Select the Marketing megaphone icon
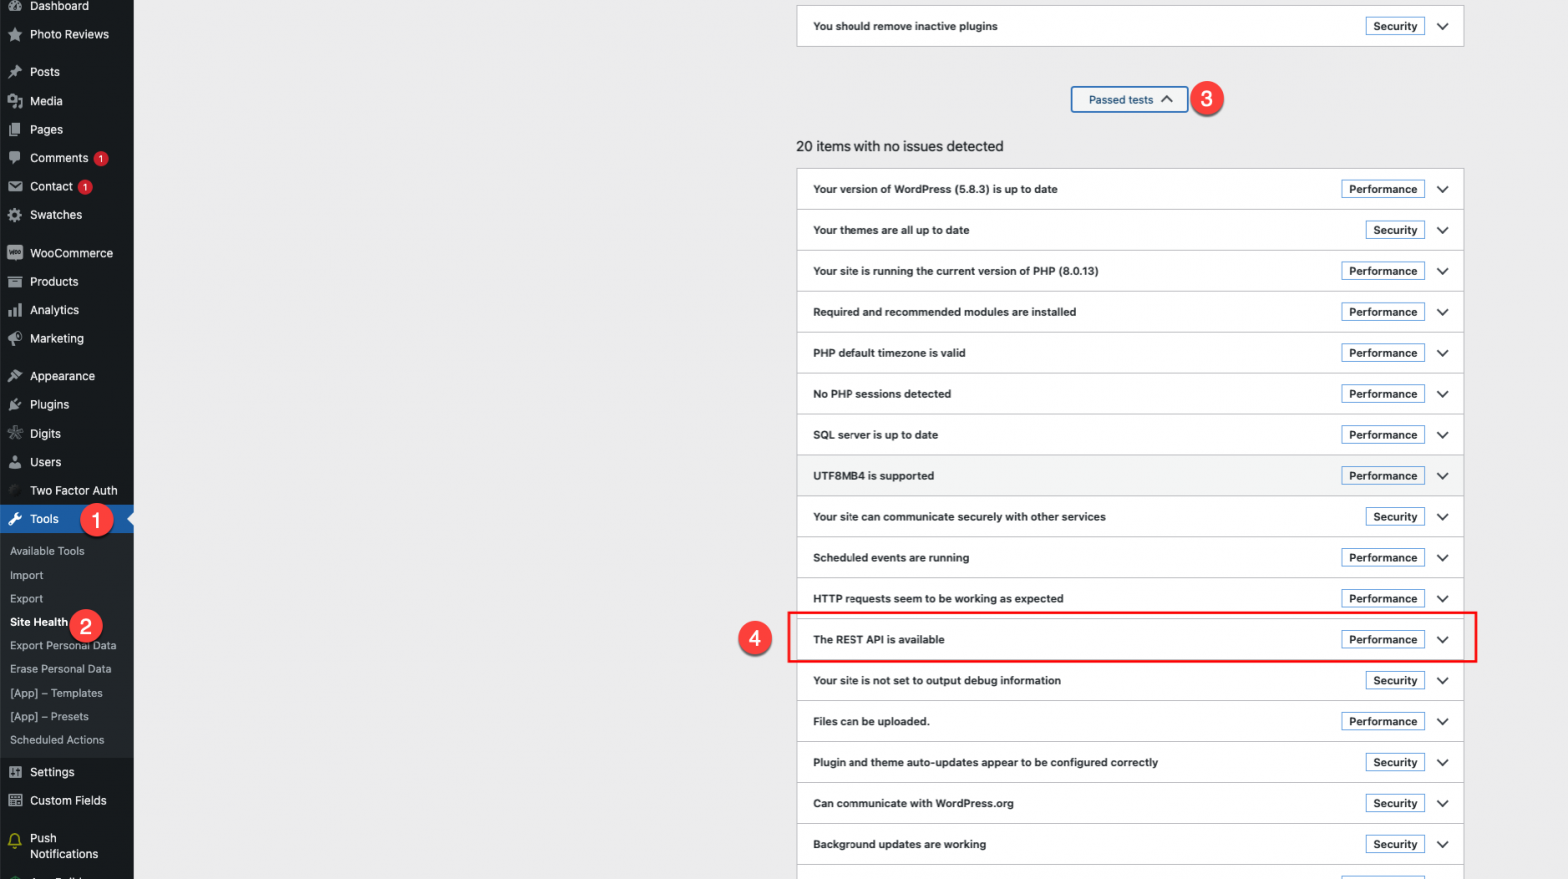1568x879 pixels. click(x=14, y=338)
